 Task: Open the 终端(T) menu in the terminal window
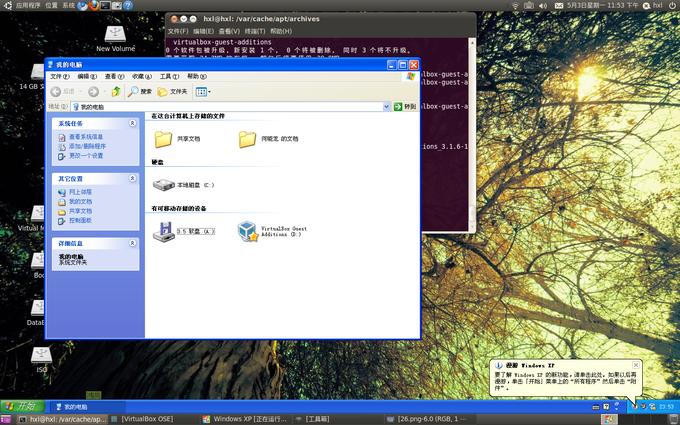[255, 31]
